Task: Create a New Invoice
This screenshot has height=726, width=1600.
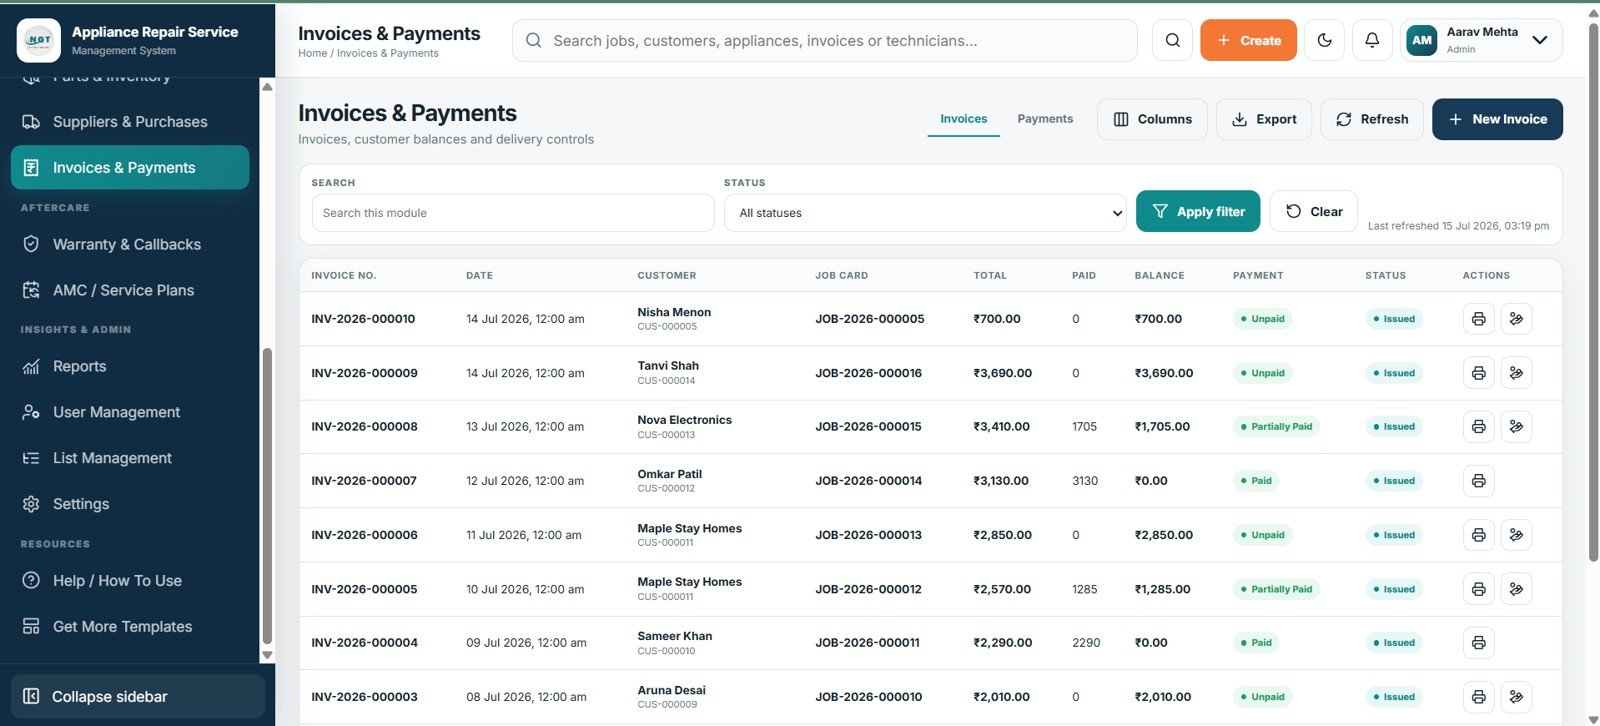Action: [1497, 119]
